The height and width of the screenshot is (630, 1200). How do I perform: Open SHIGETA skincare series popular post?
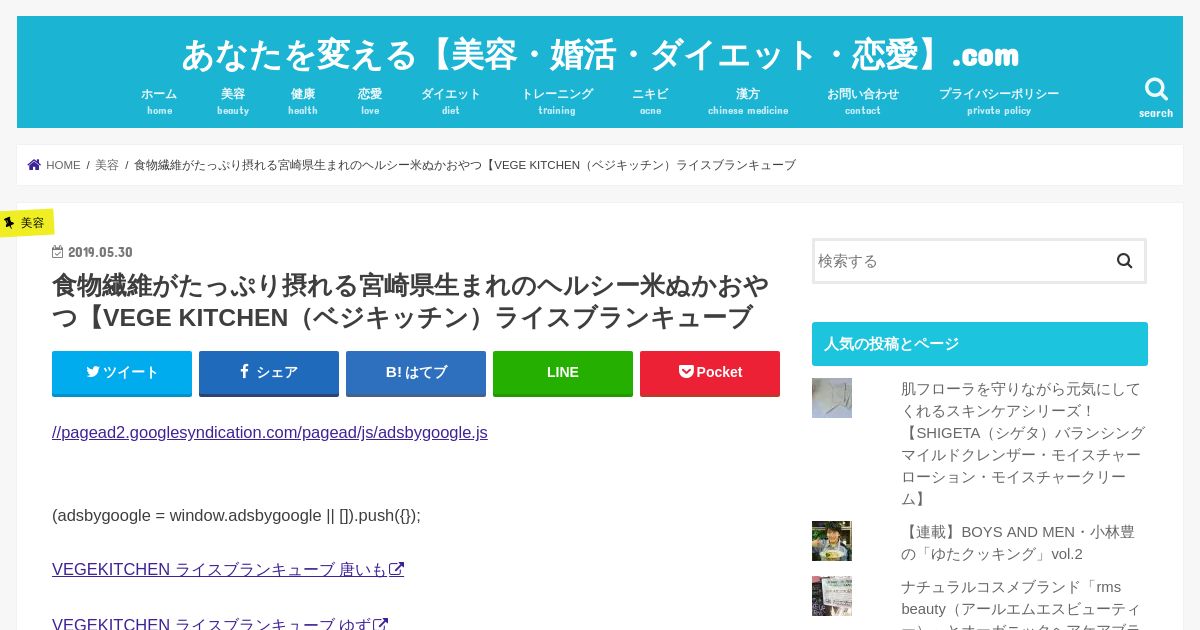[1023, 443]
